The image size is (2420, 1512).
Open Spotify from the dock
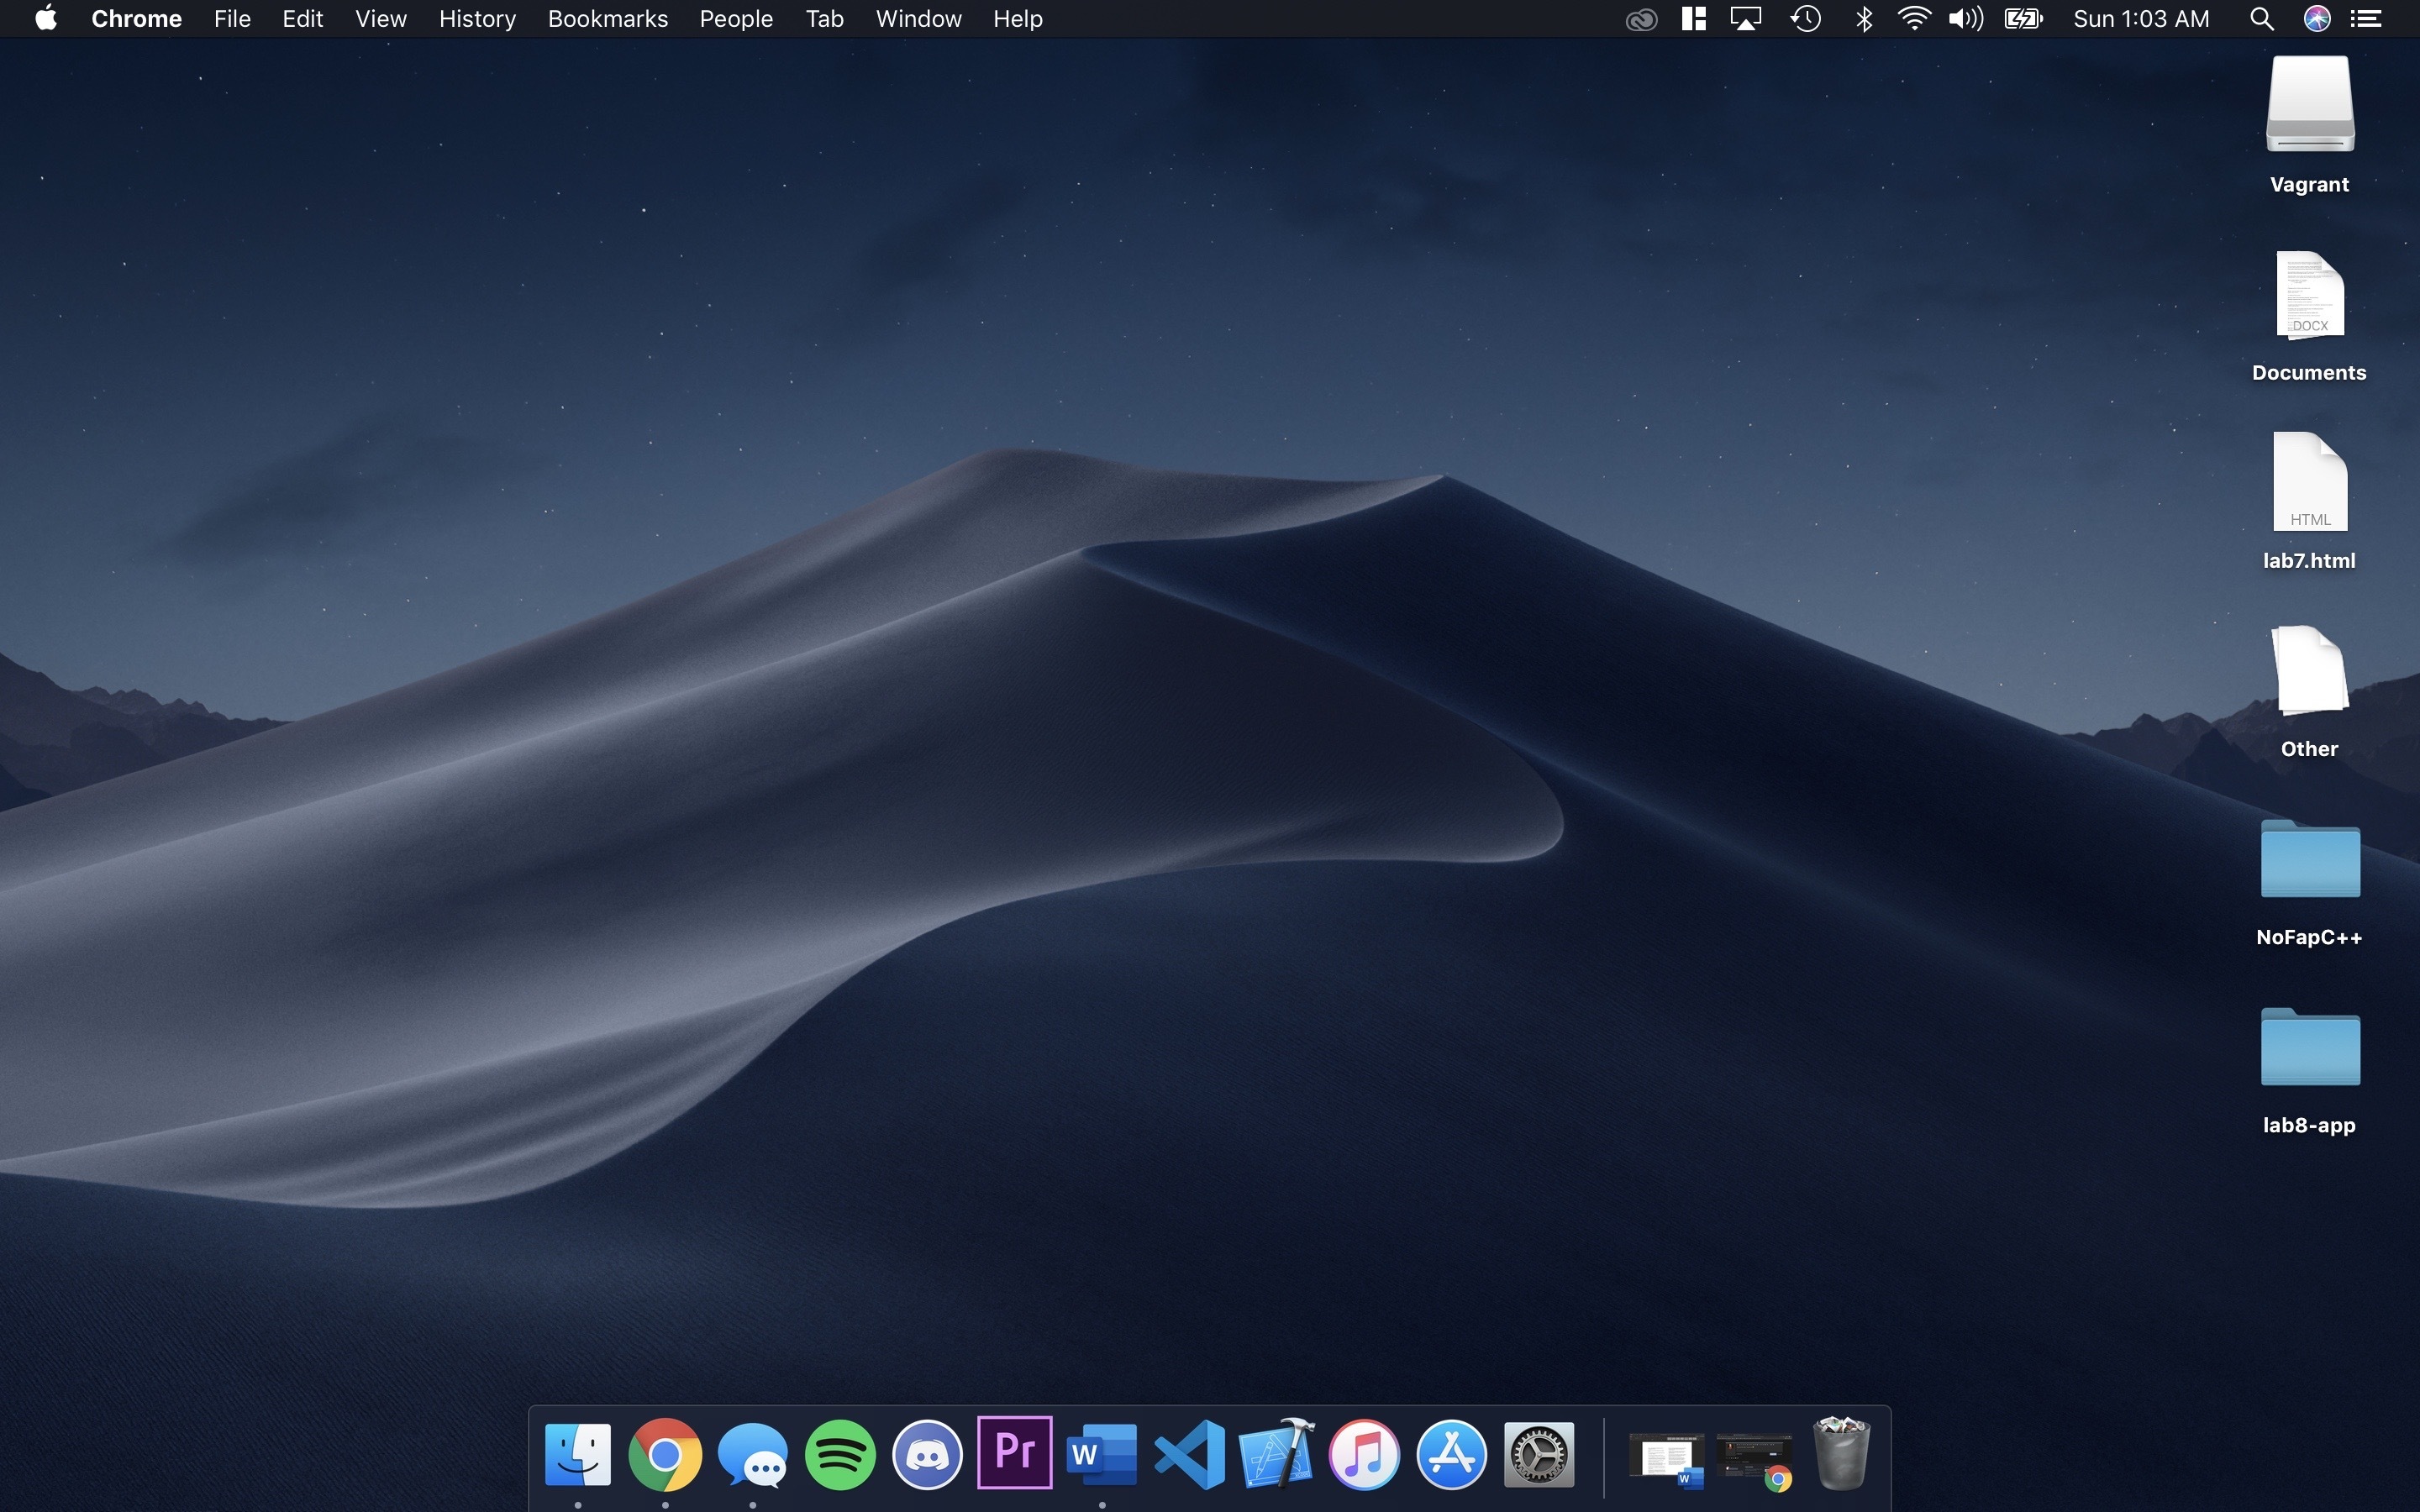click(x=840, y=1454)
